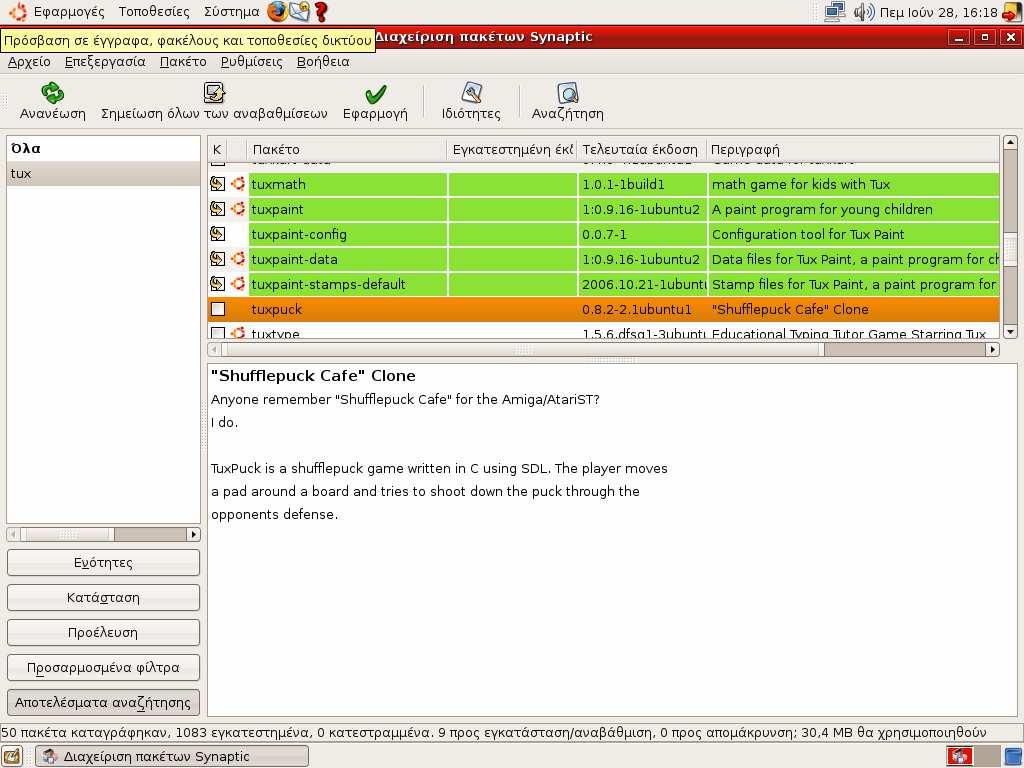Image resolution: width=1024 pixels, height=768 pixels.
Task: Click the Ubuntu logo next to tuxpaint-stamps-default
Action: point(238,284)
